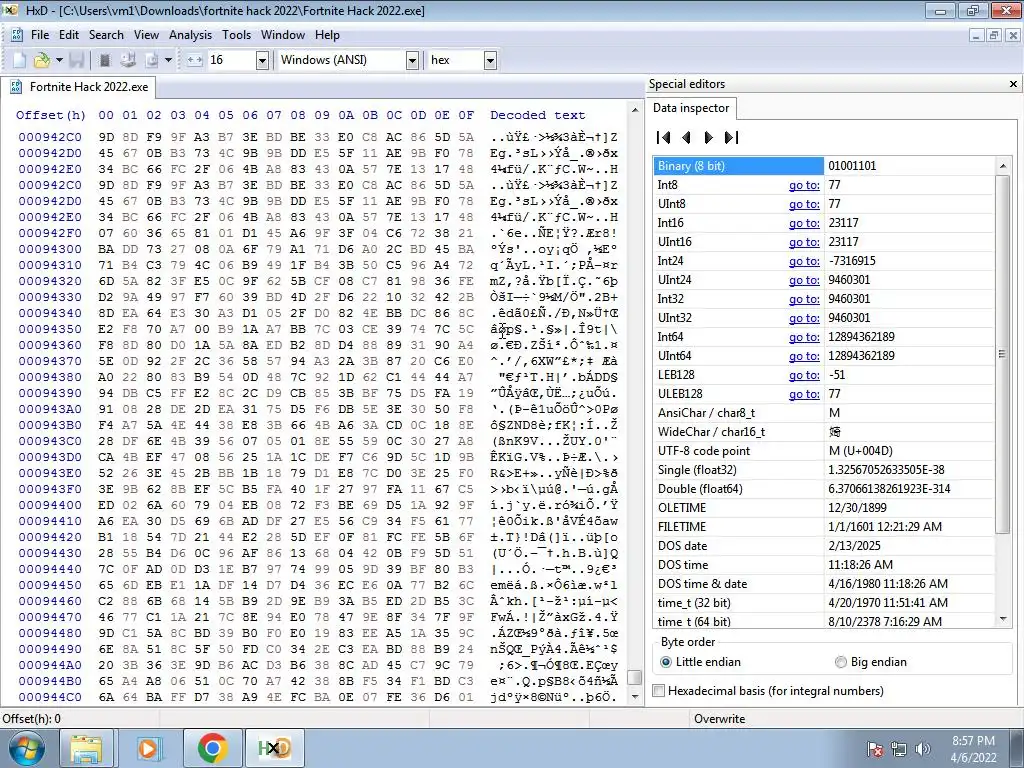This screenshot has height=768, width=1024.
Task: Open the hex offset base dropdown
Action: click(490, 61)
